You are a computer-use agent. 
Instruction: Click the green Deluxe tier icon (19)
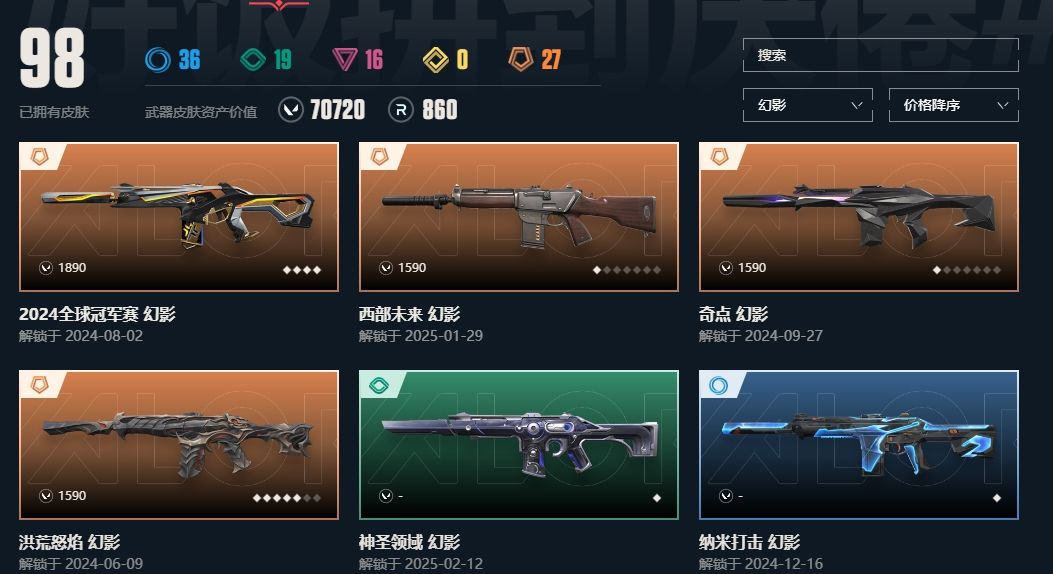(x=253, y=60)
